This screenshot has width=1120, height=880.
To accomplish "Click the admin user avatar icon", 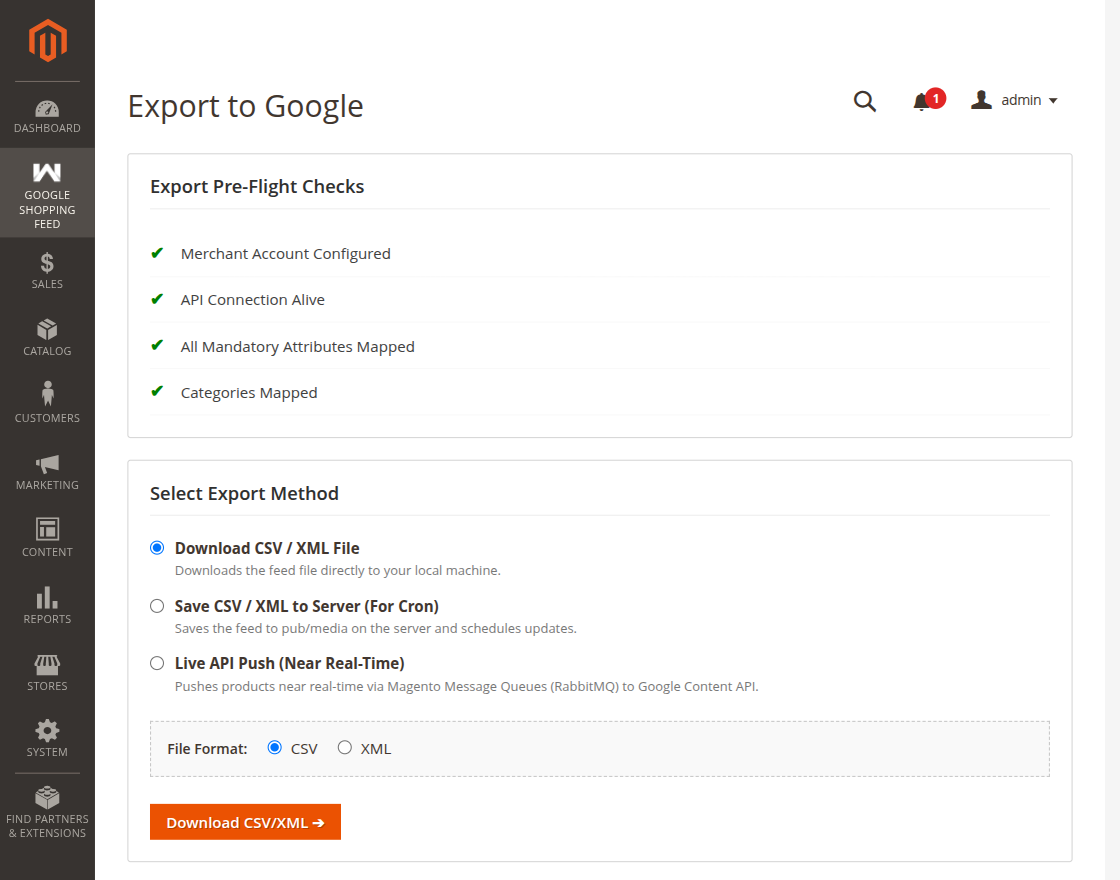I will [x=981, y=100].
